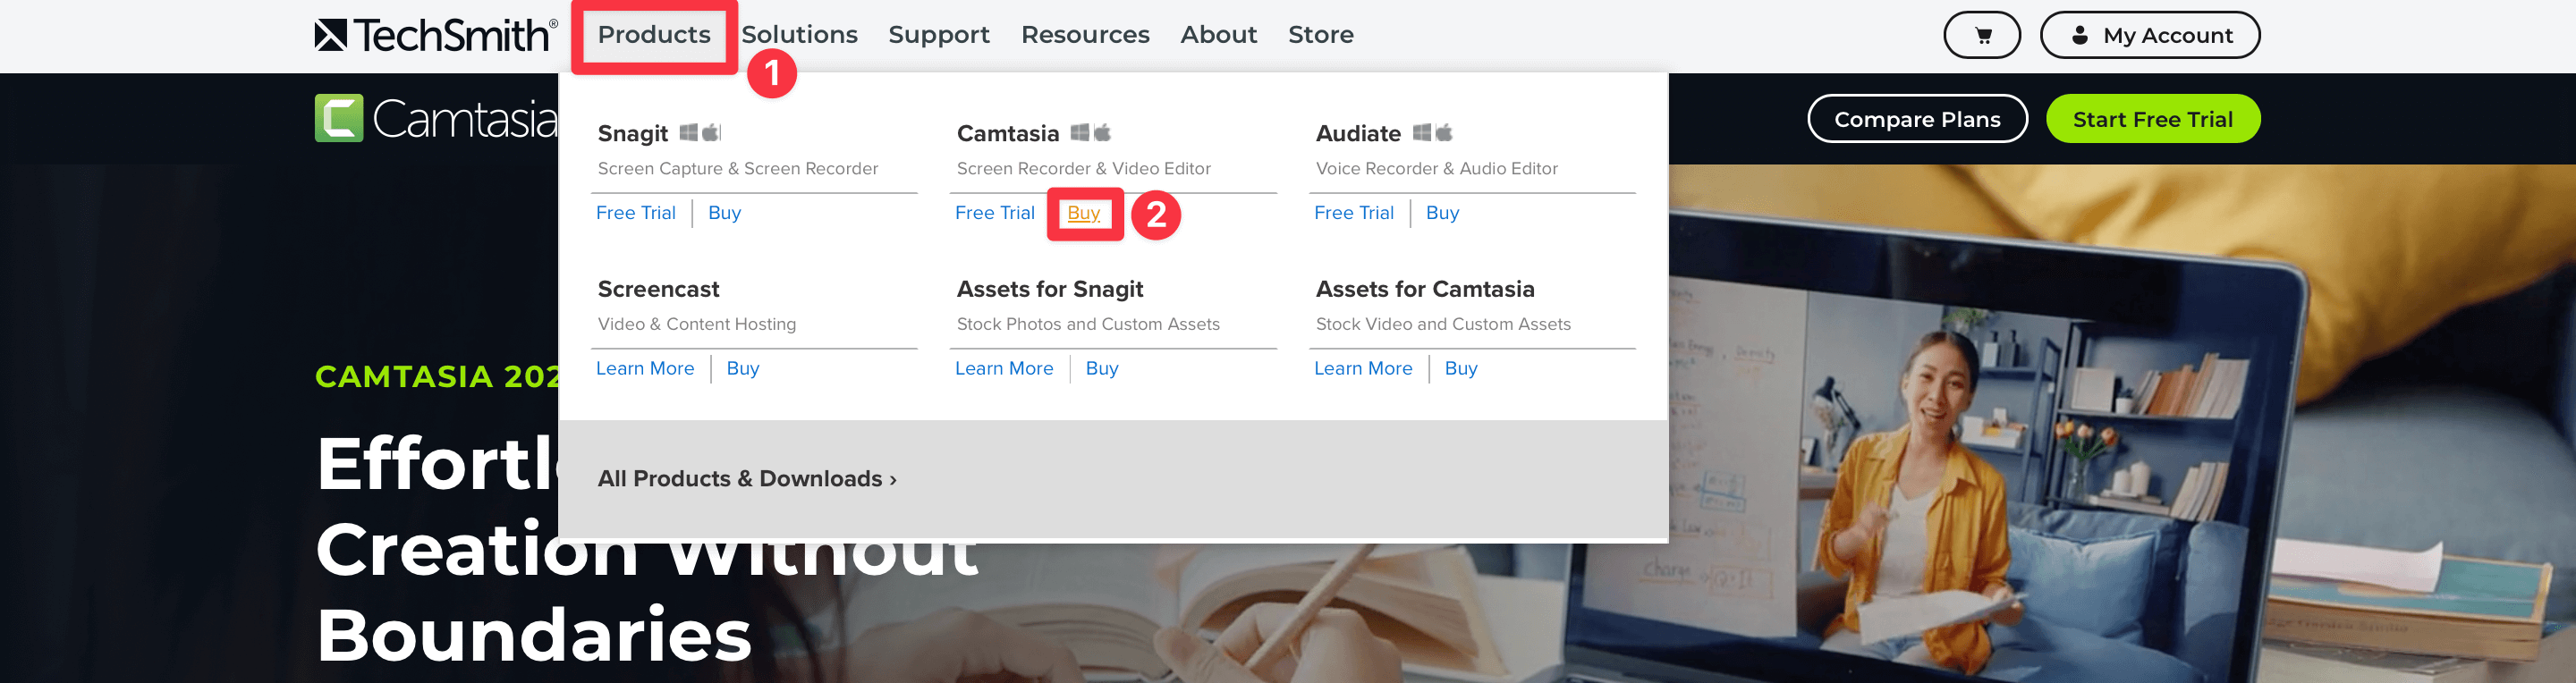Click the Buy link for Camtasia
The image size is (2576, 683).
click(1083, 213)
